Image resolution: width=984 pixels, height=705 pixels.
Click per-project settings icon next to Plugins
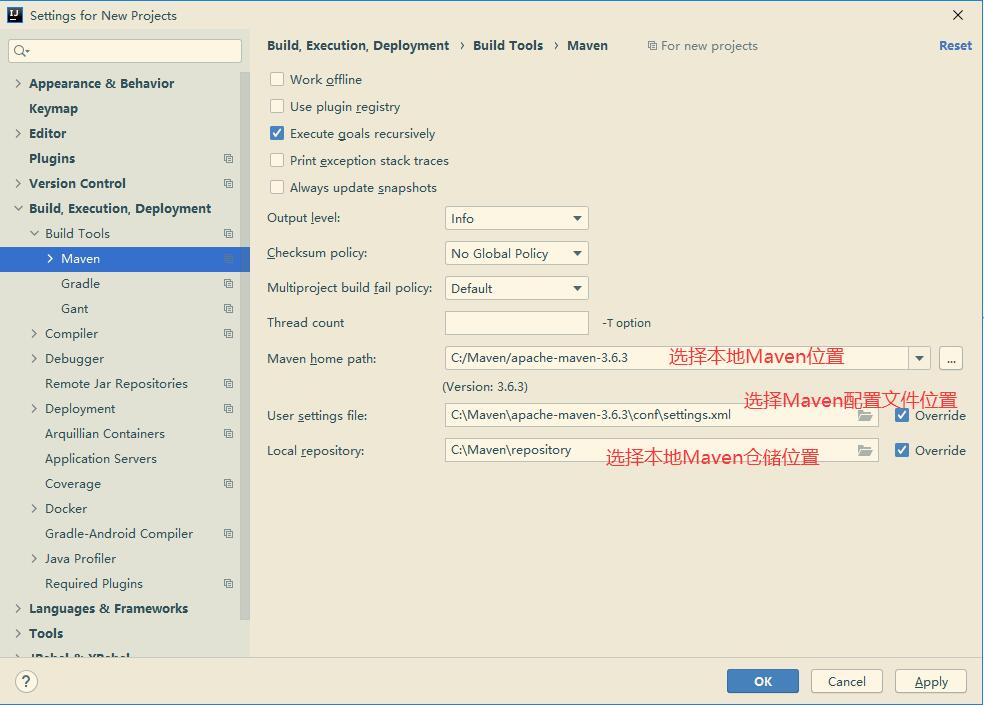(x=228, y=158)
